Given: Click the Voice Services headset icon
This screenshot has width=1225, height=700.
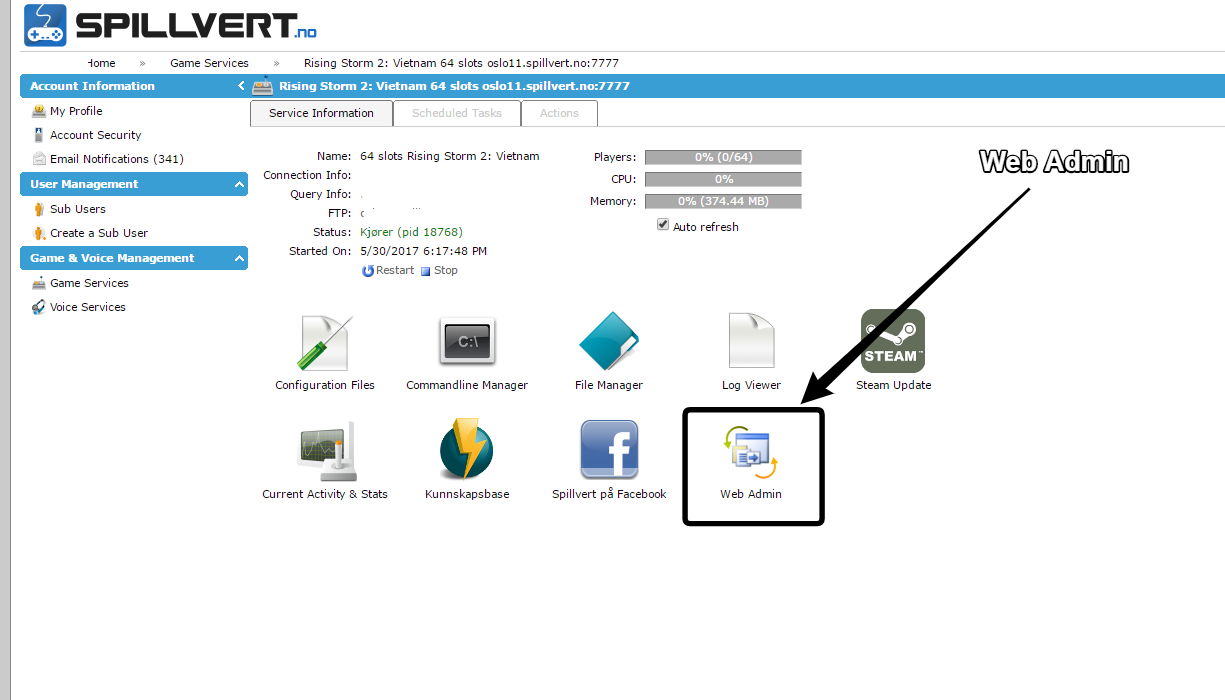Looking at the screenshot, I should (39, 307).
